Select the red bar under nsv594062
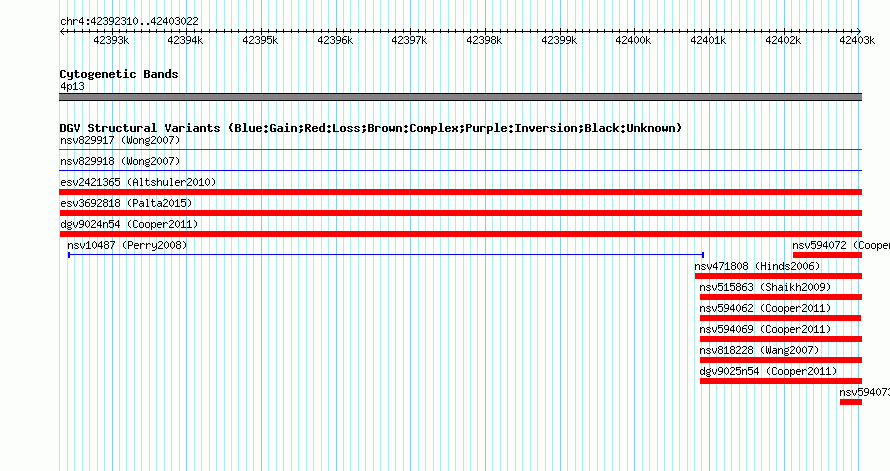Screen dimensions: 890x471 click(780, 318)
